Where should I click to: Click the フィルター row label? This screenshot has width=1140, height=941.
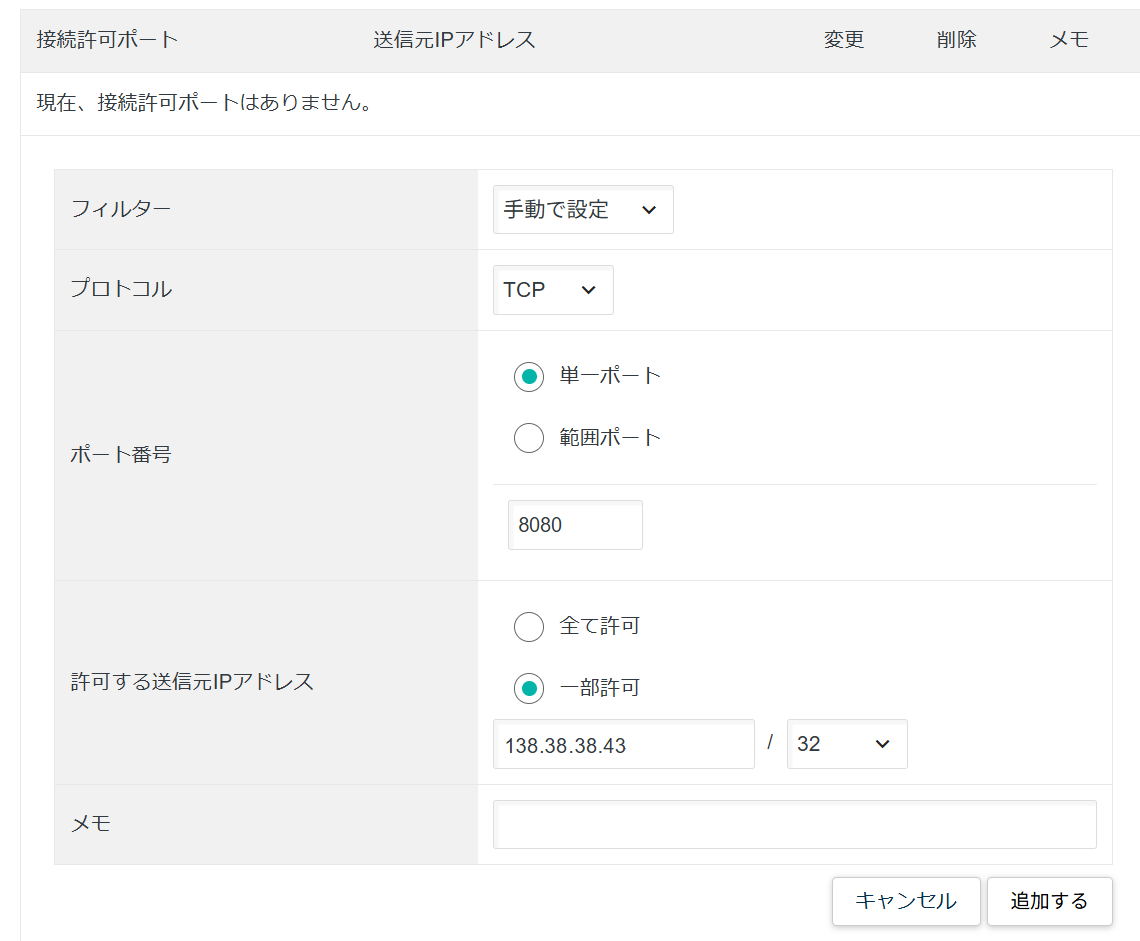point(121,209)
